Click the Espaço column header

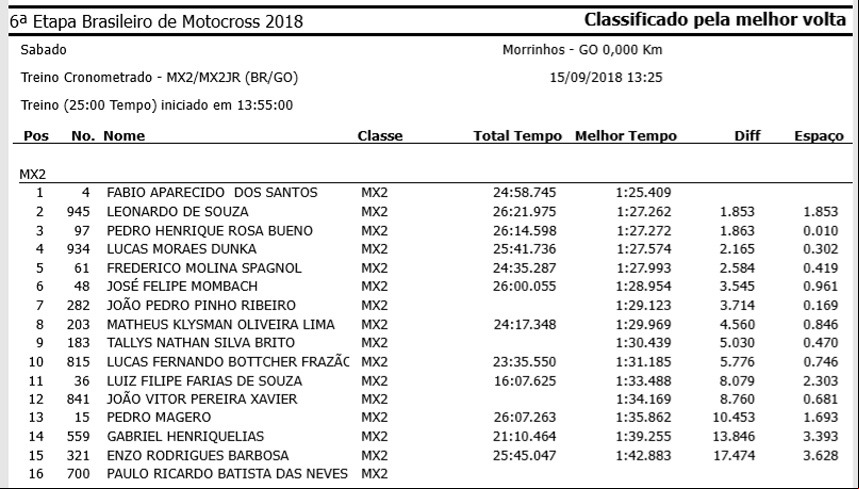pyautogui.click(x=819, y=136)
